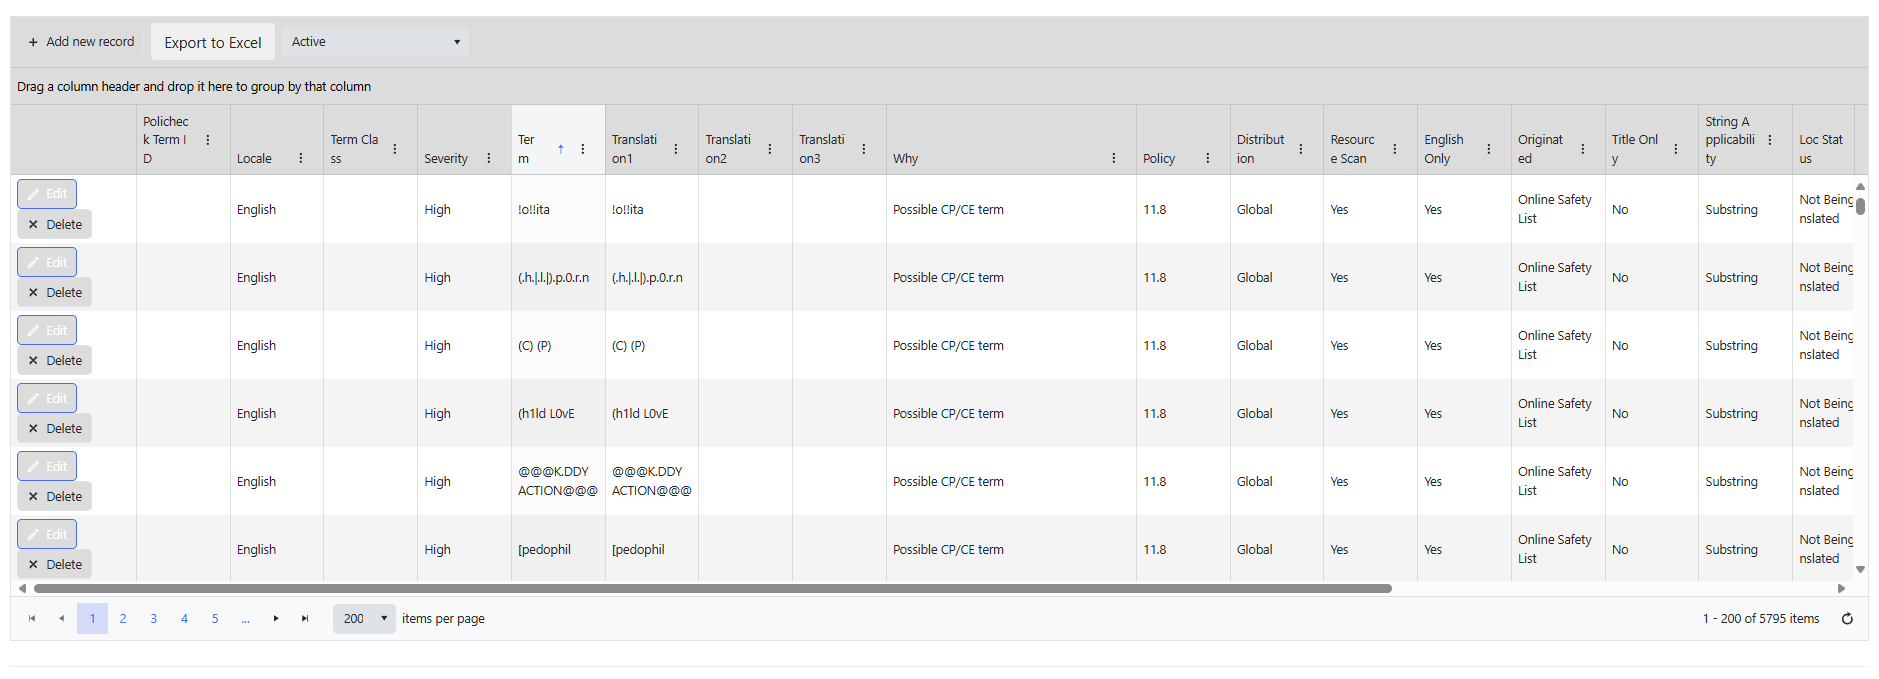Go to page 3
The image size is (1879, 679).
(x=154, y=619)
